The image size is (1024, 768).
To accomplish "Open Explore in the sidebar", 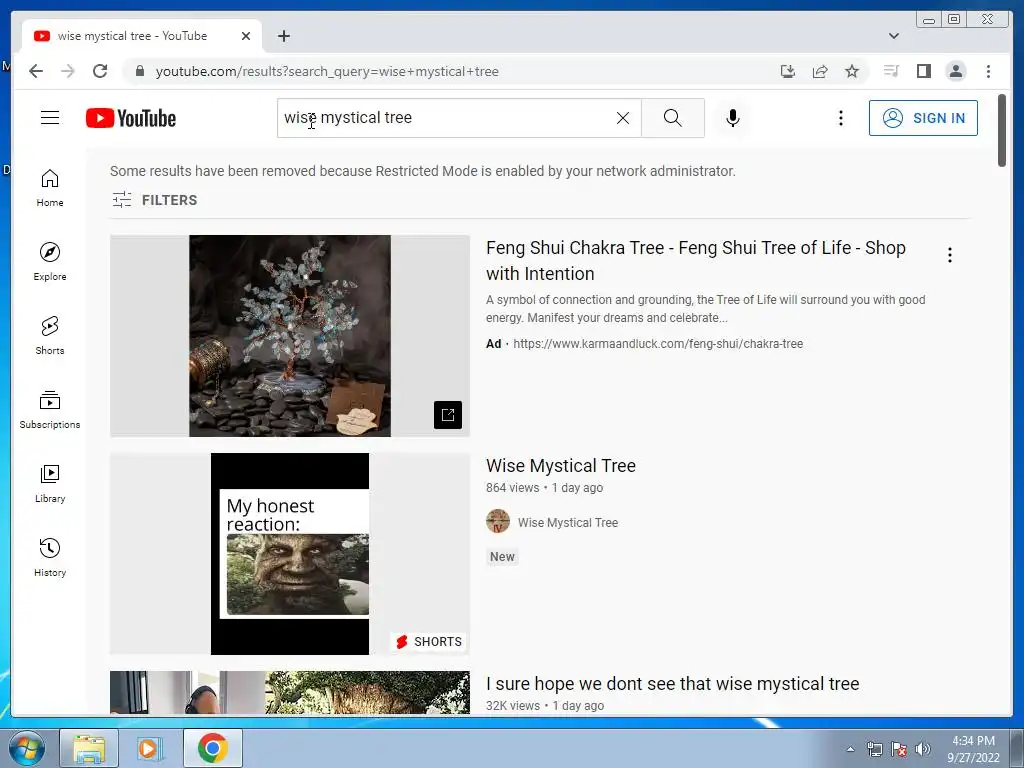I will (x=50, y=262).
